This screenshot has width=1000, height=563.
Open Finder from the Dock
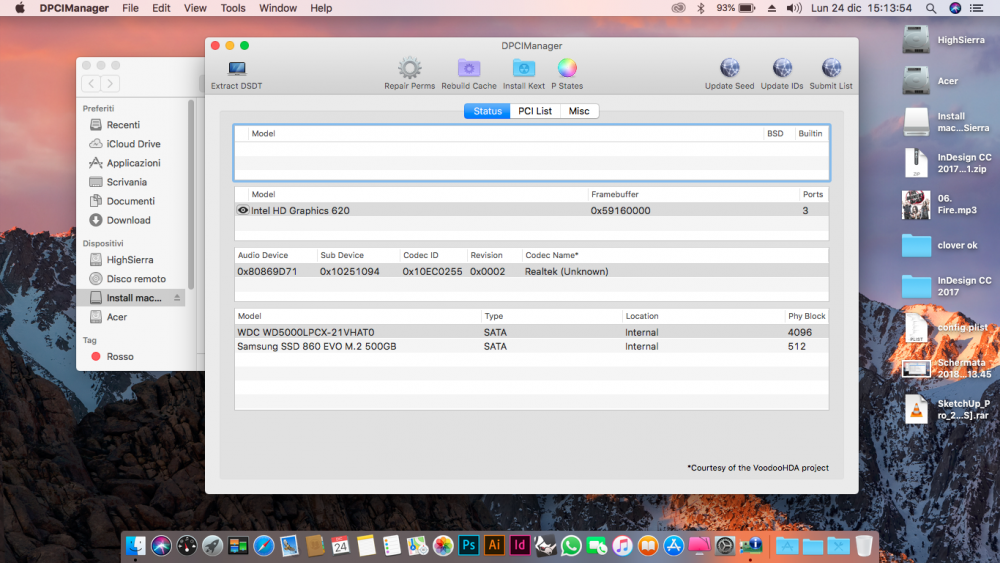click(x=135, y=546)
